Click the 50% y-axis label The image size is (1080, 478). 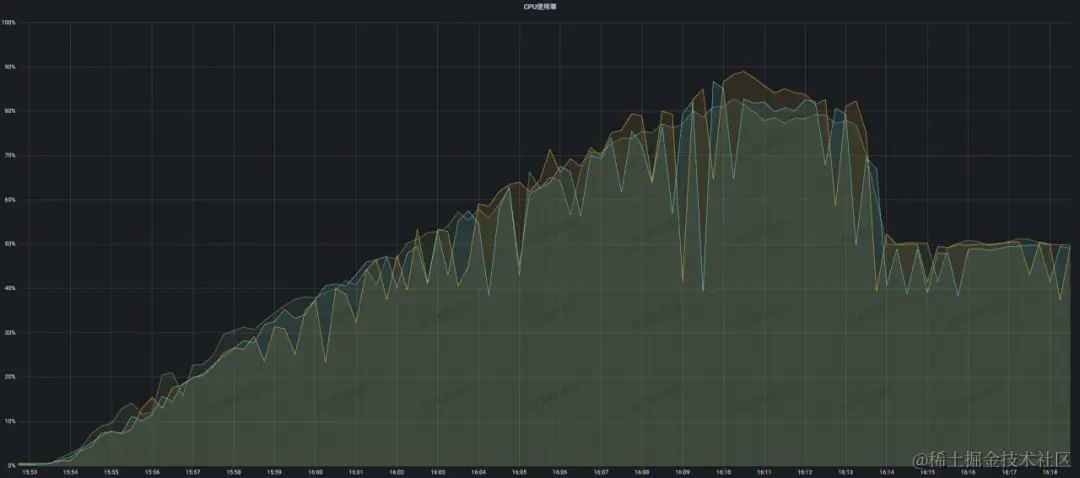point(10,244)
